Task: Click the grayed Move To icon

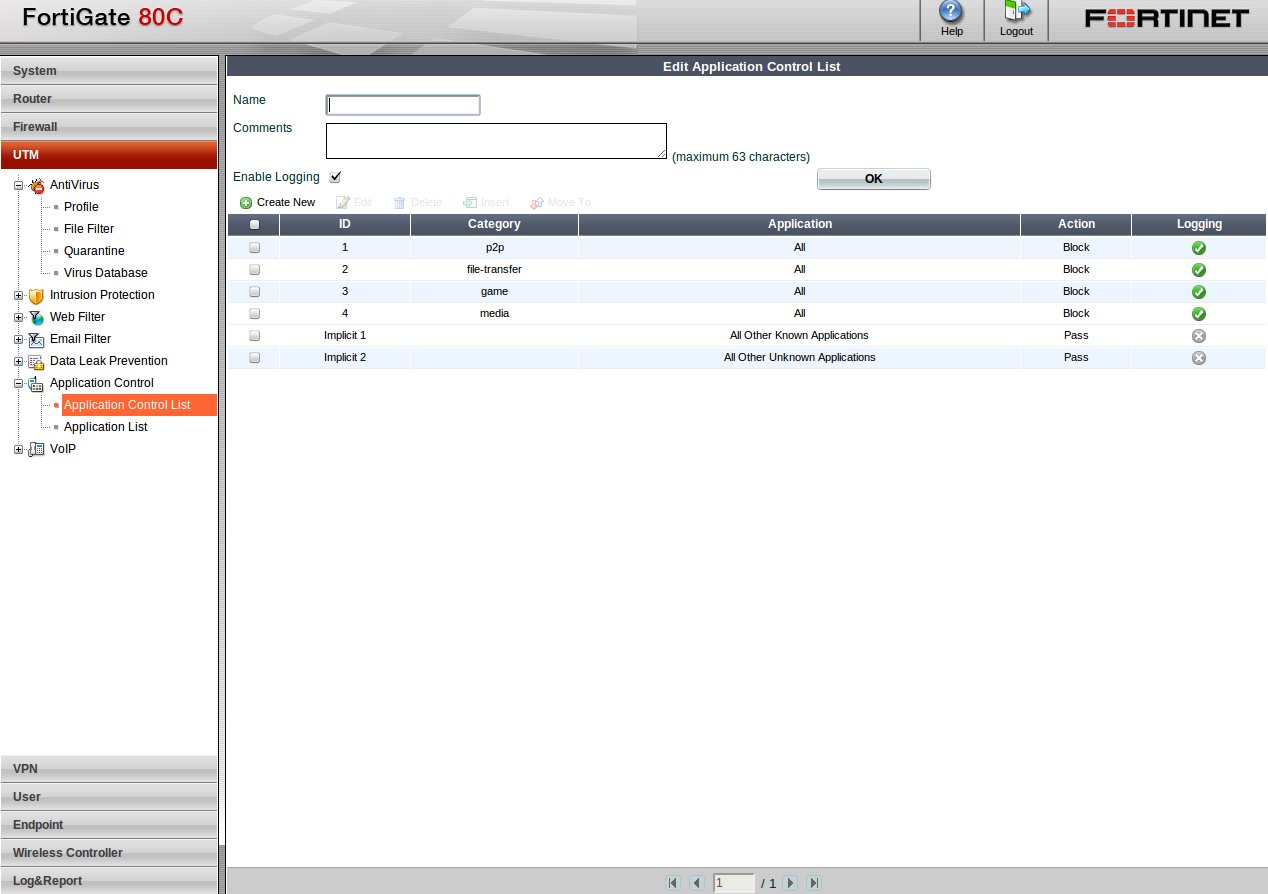Action: [x=539, y=202]
